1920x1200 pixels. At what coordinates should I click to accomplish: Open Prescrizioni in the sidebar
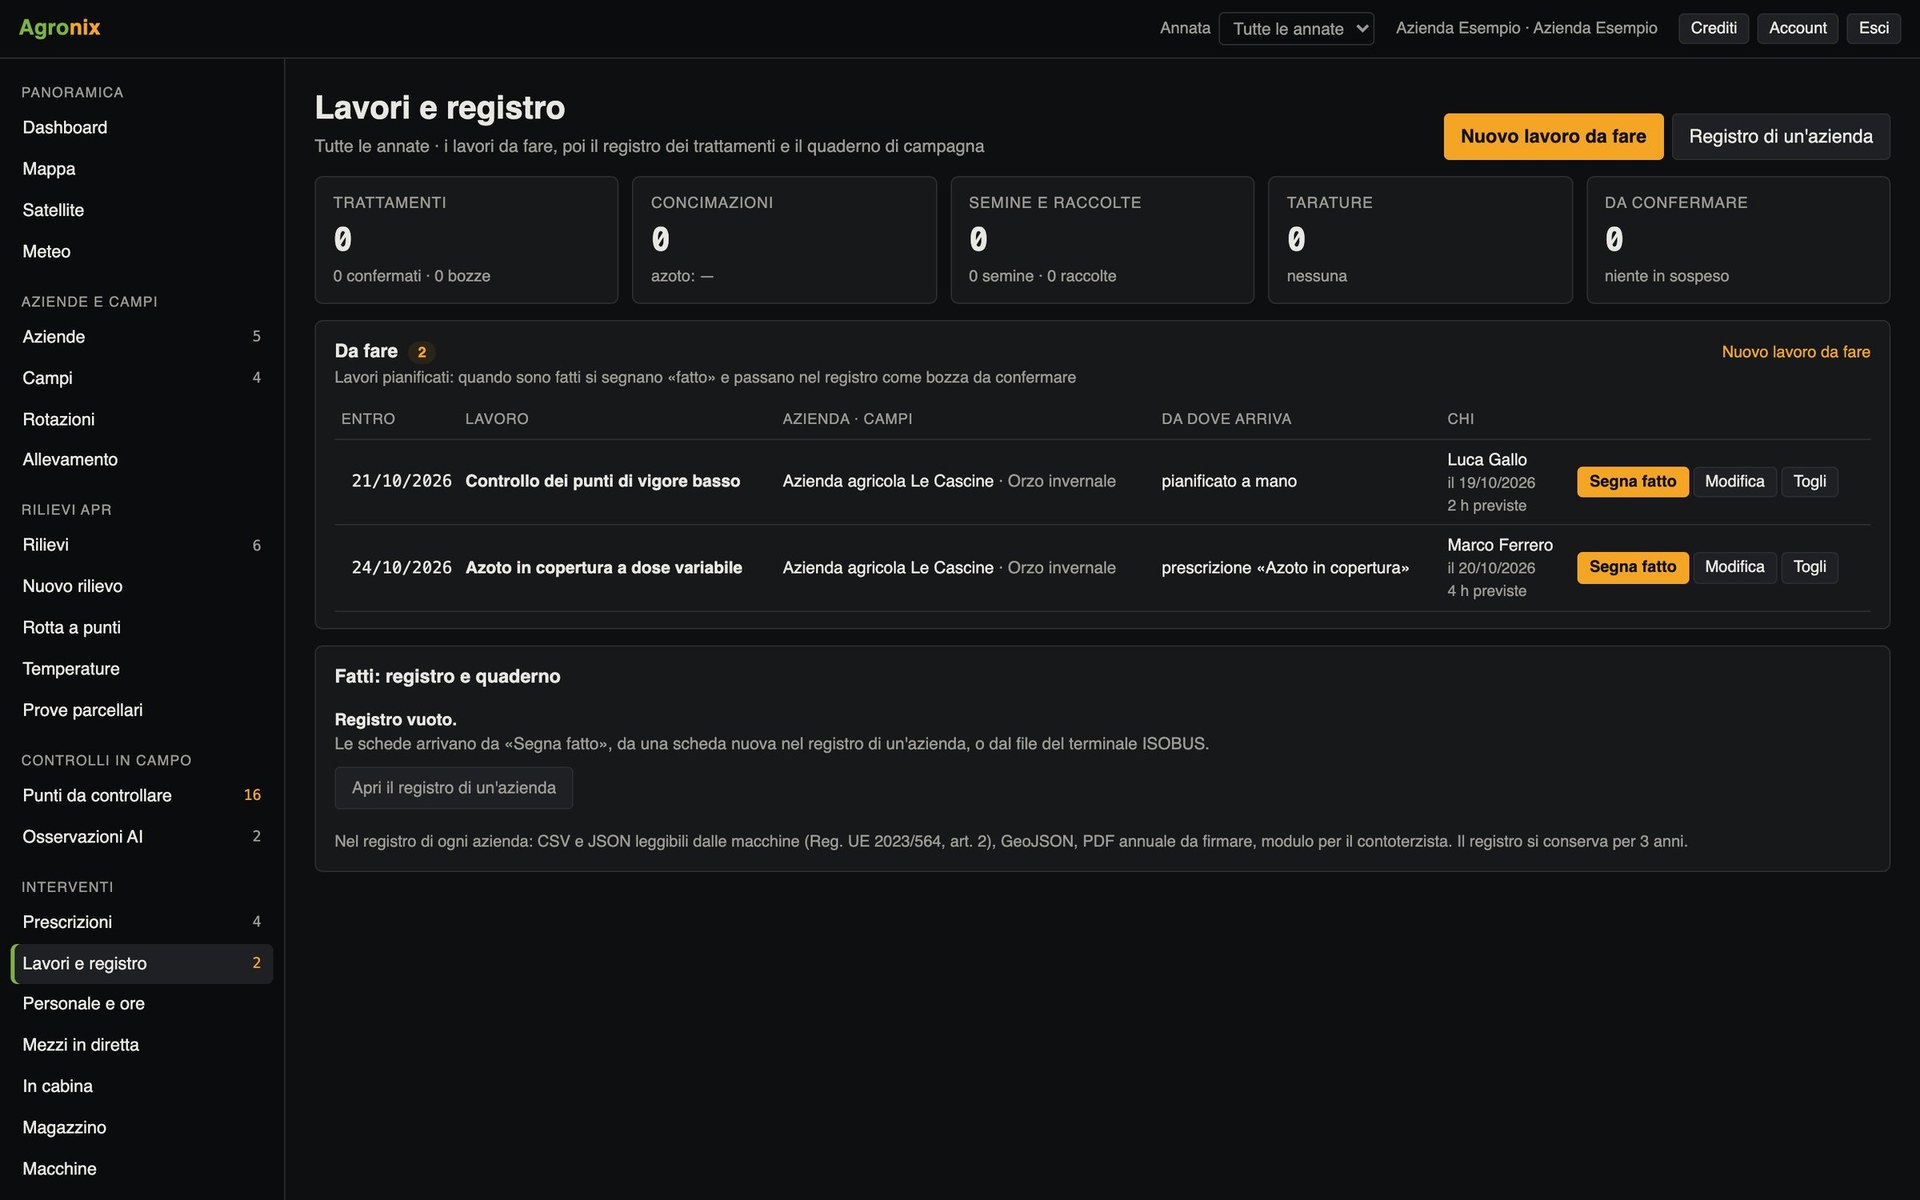142,922
